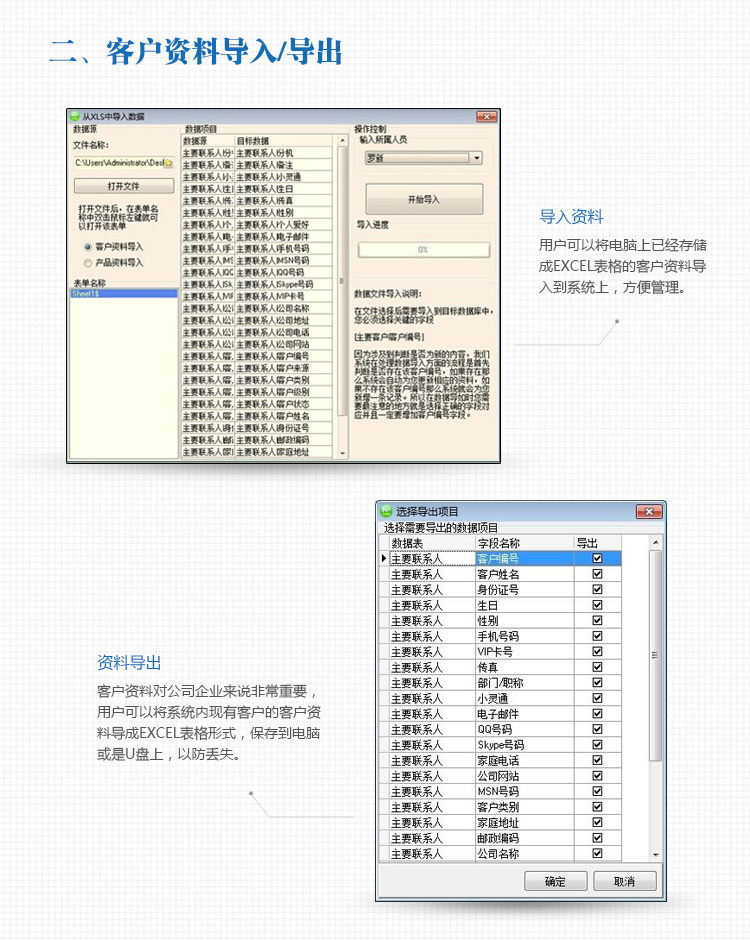Select the 邮政编码 field name cell
The image size is (750, 940).
pyautogui.click(x=524, y=838)
